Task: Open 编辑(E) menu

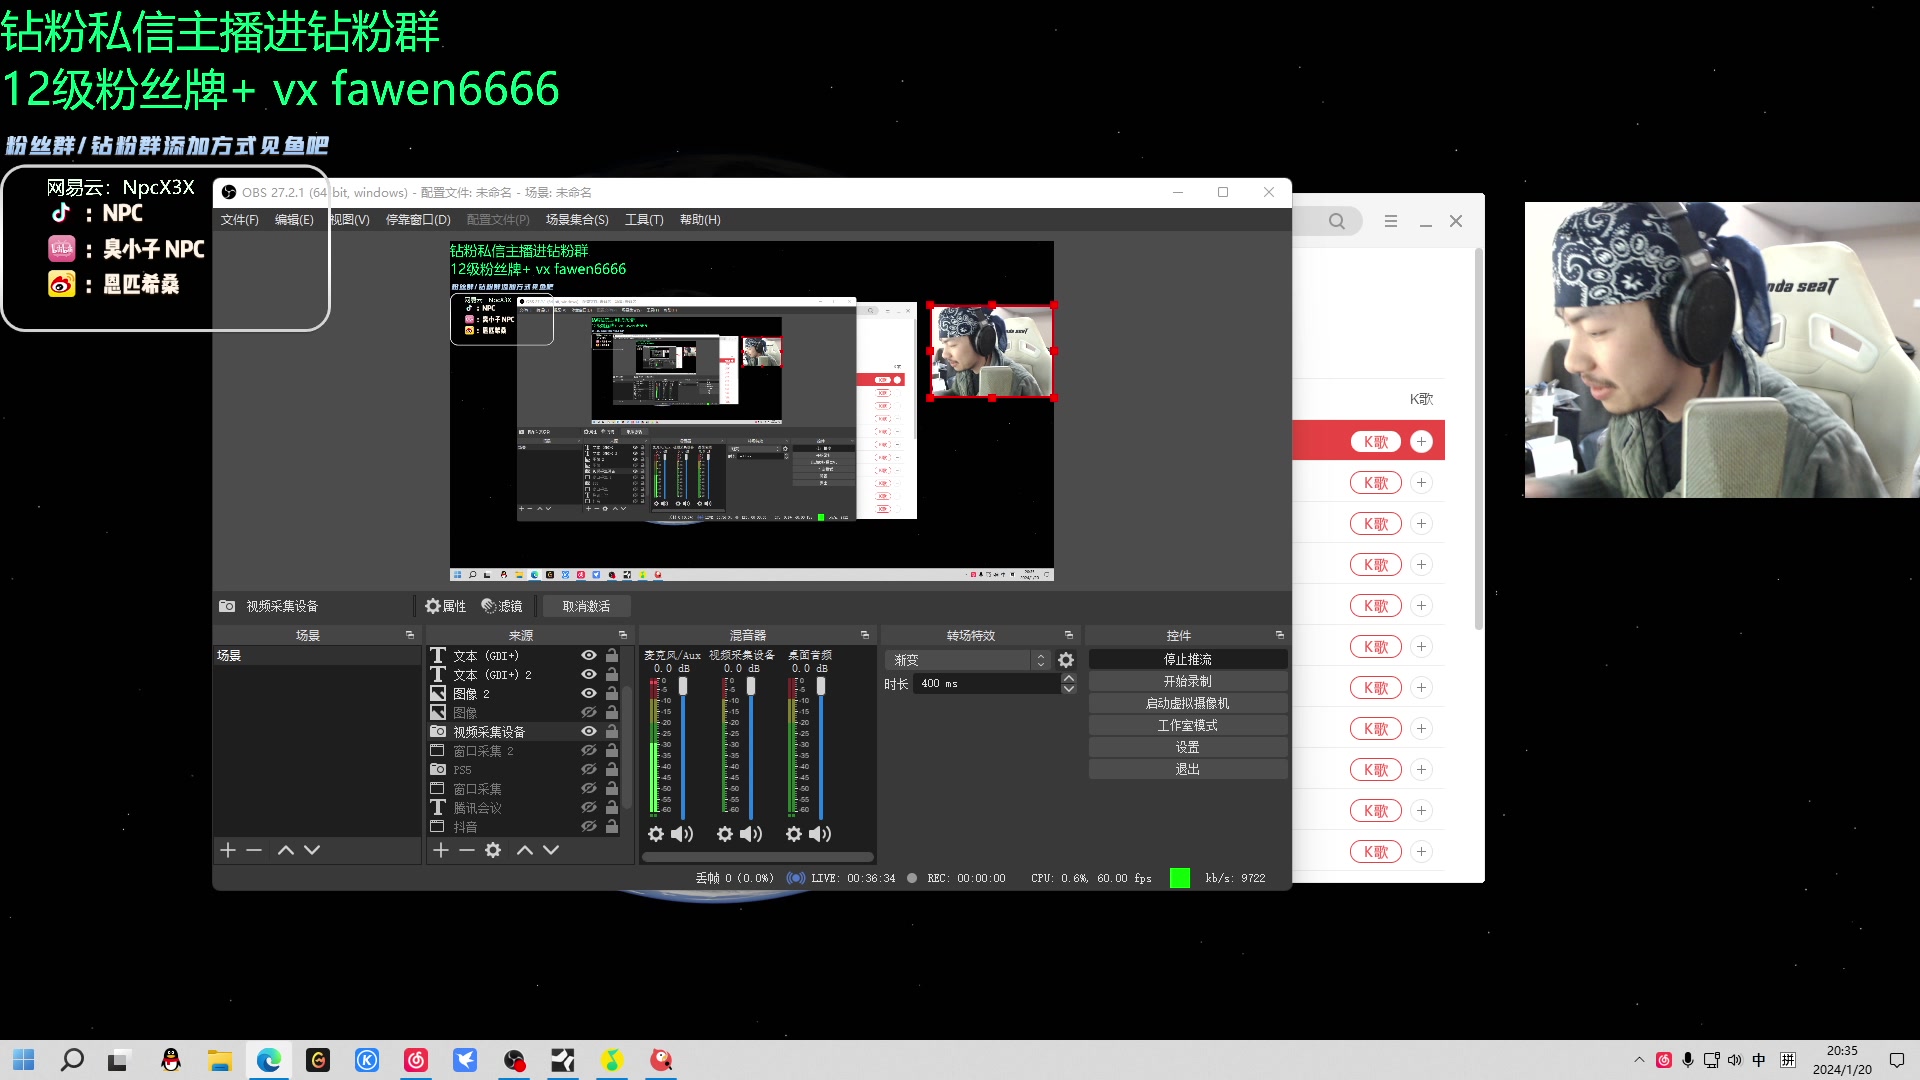Action: [x=294, y=220]
